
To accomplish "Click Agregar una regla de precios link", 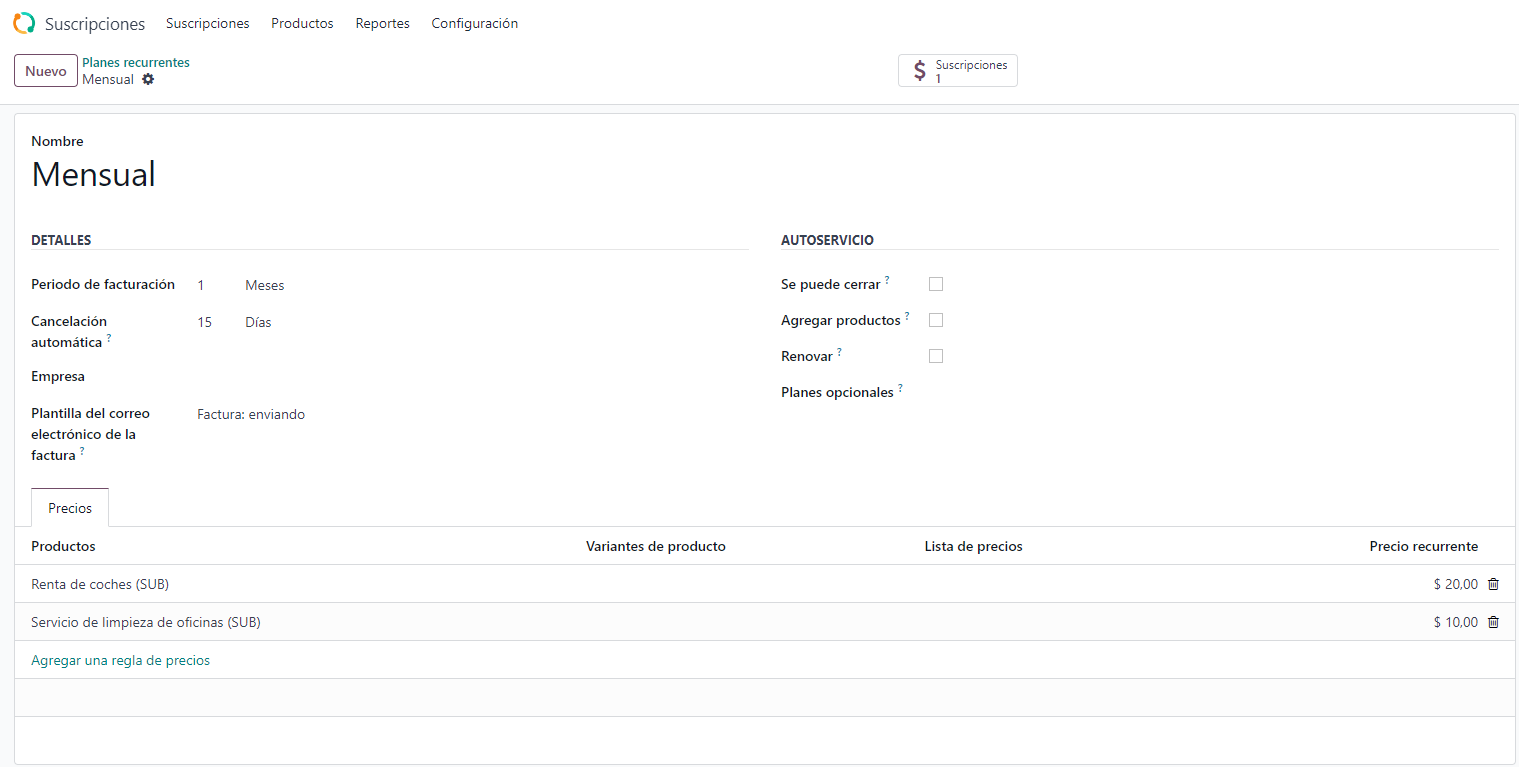I will [120, 660].
